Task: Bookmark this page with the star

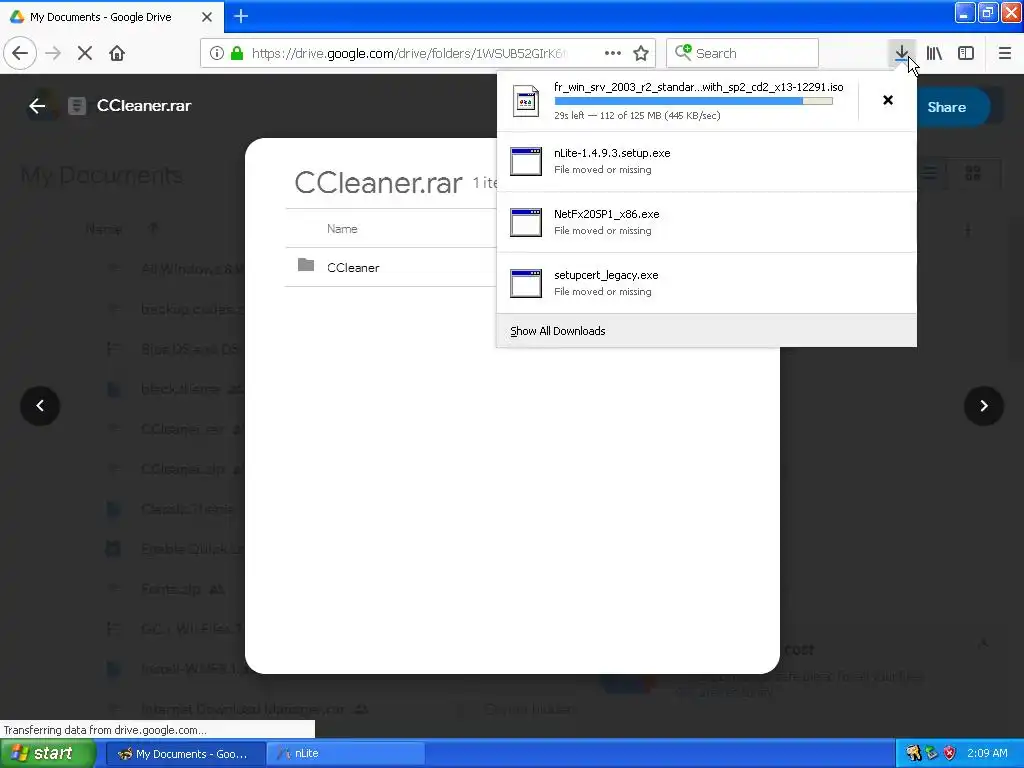Action: [x=641, y=53]
